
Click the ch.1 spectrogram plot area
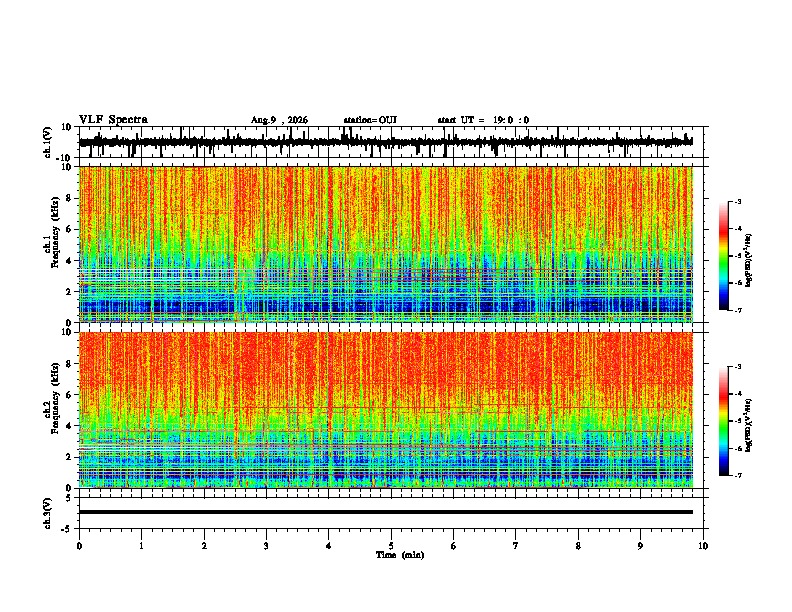tap(386, 244)
